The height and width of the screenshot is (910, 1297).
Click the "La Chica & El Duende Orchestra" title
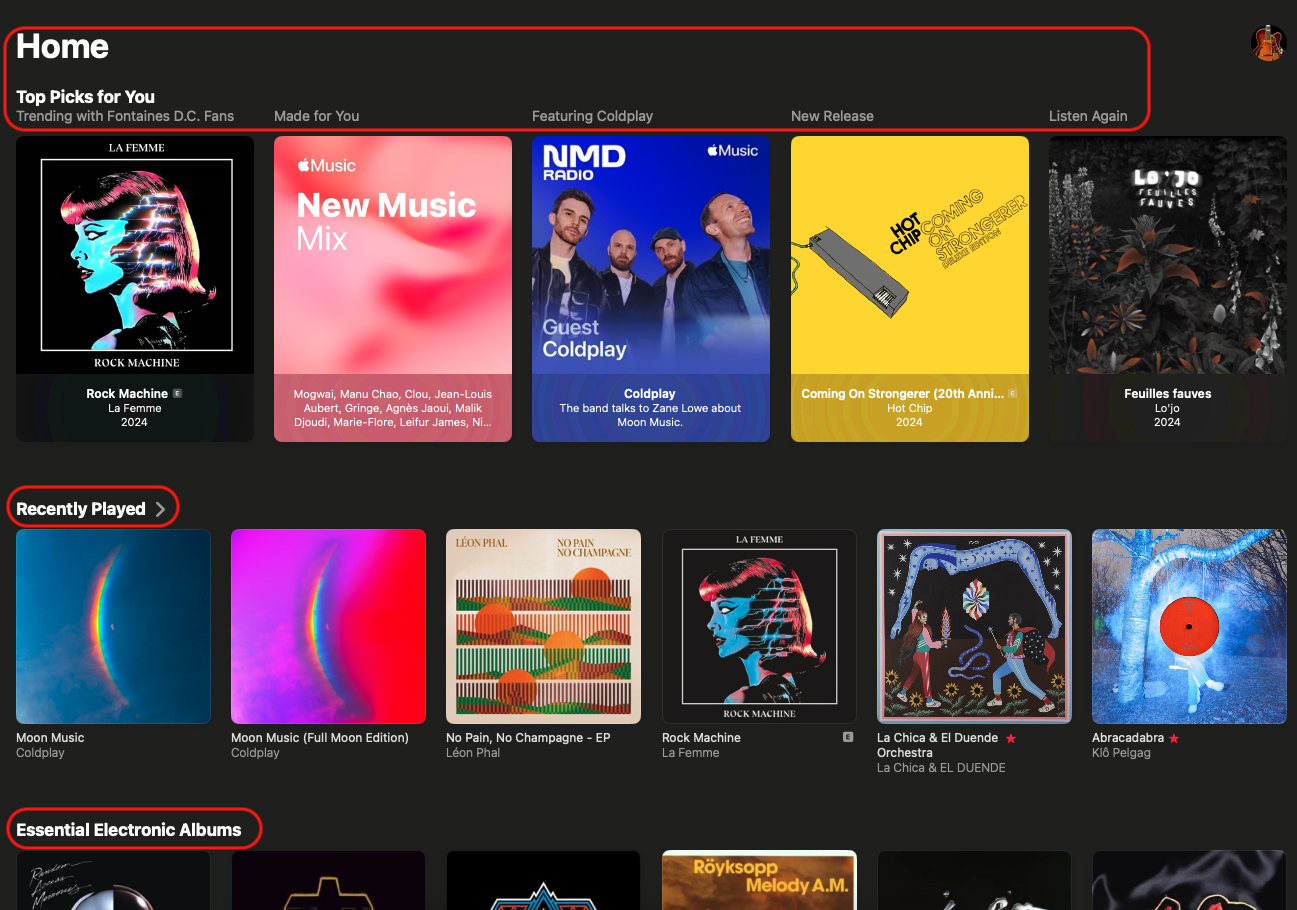pos(937,745)
